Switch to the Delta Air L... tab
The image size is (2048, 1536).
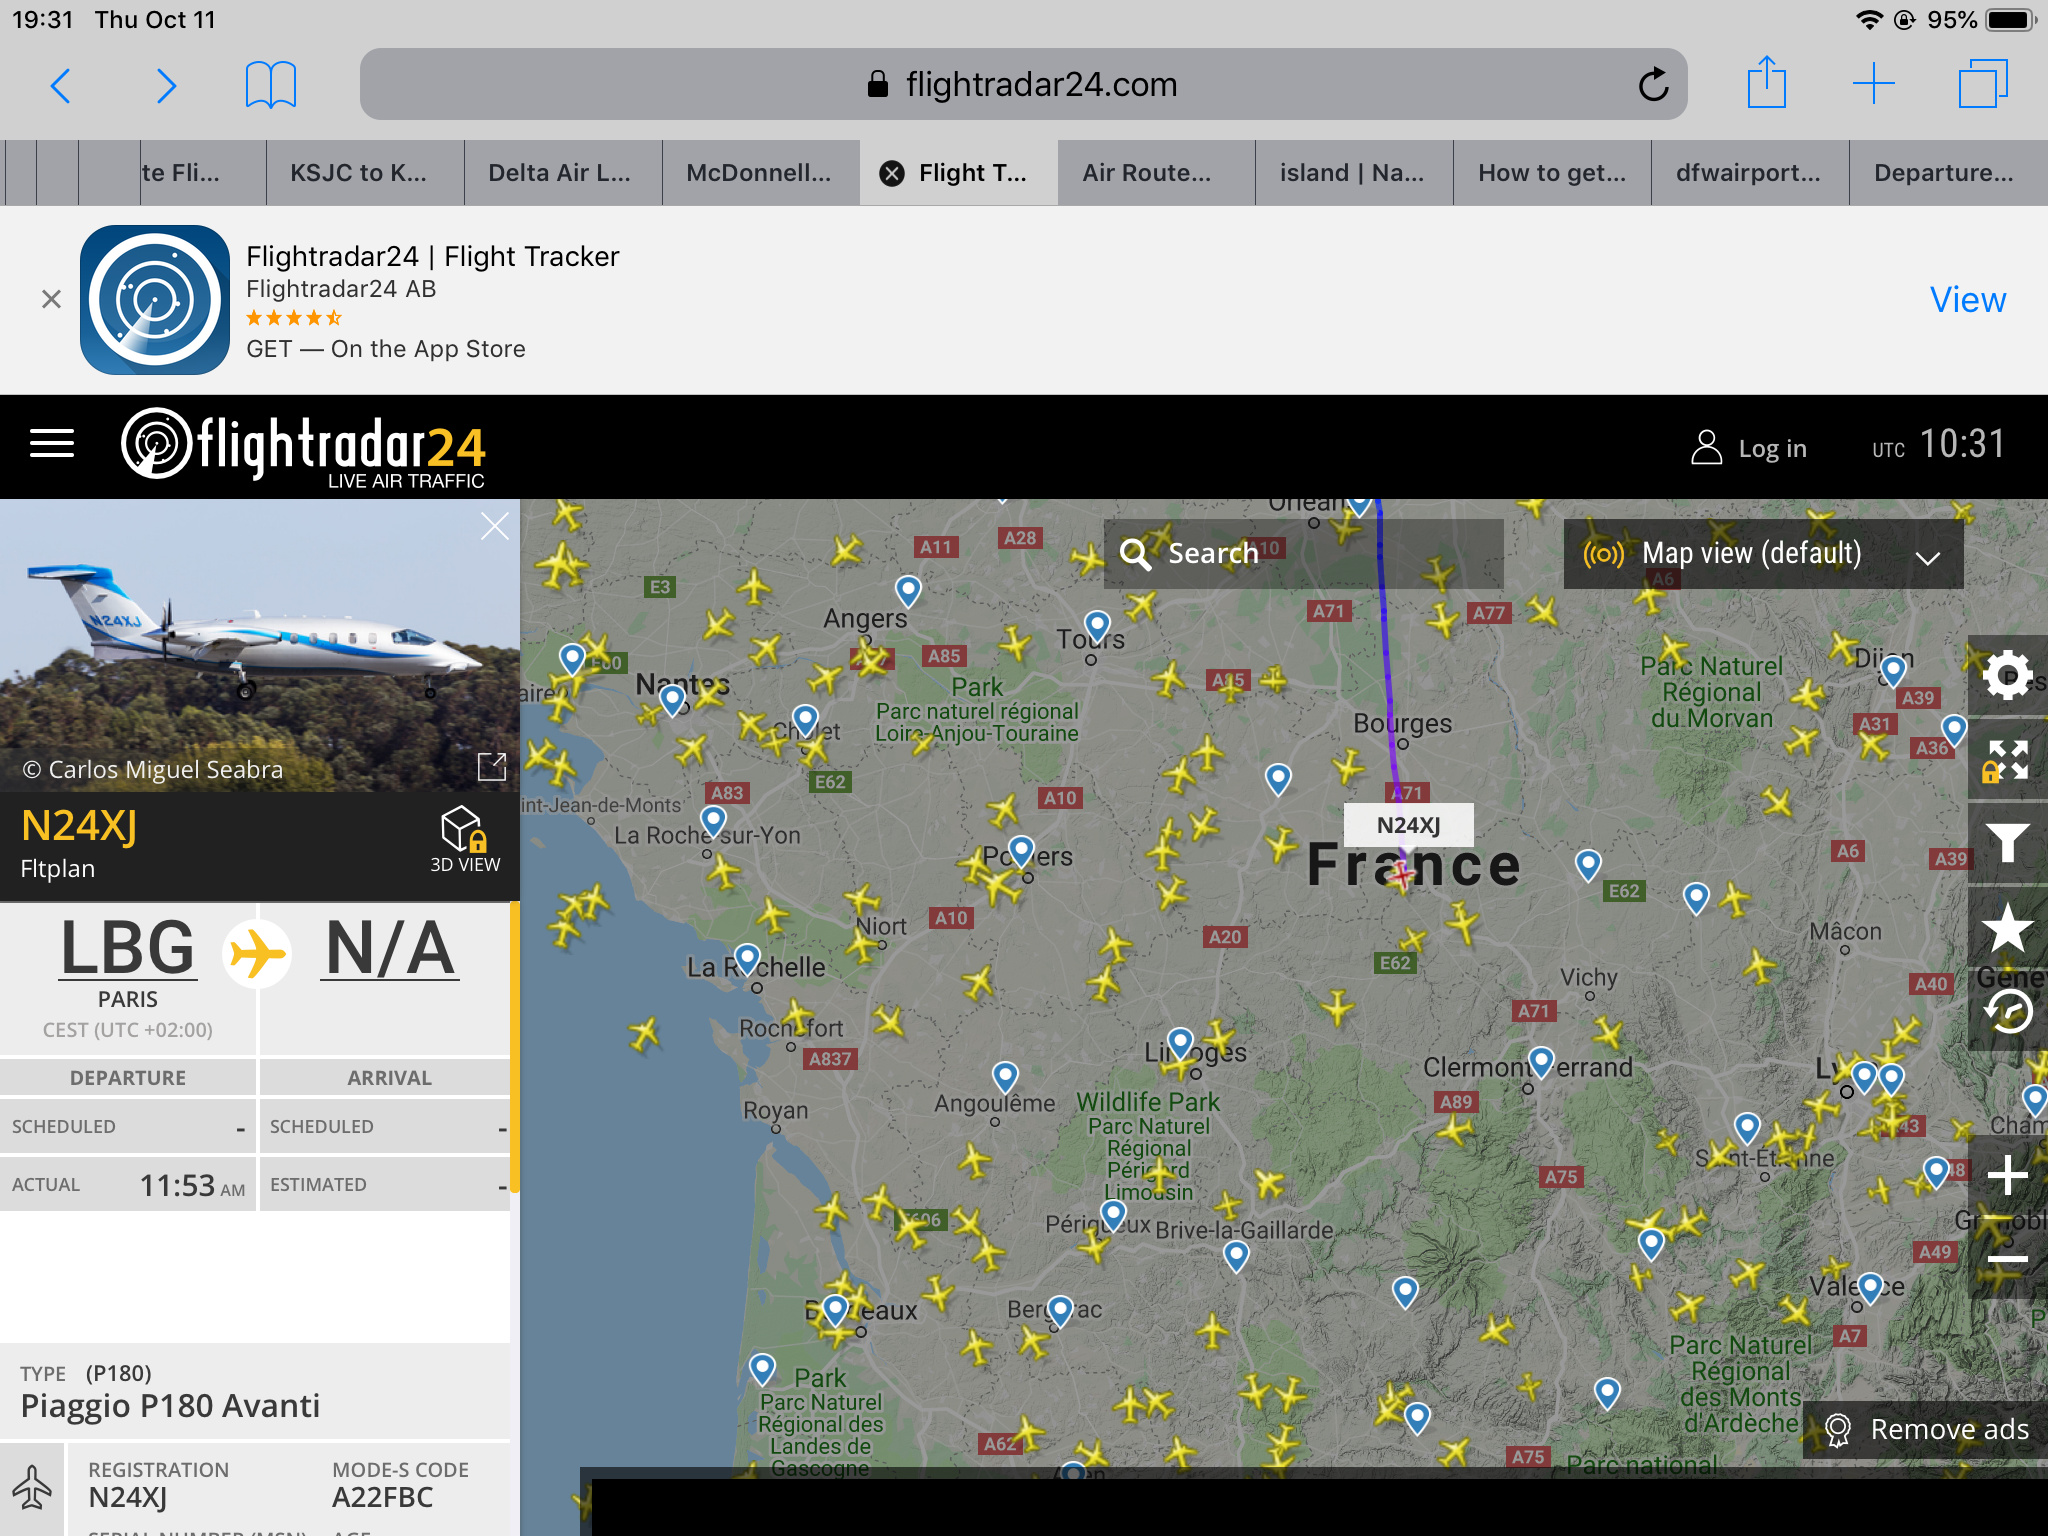pyautogui.click(x=560, y=173)
